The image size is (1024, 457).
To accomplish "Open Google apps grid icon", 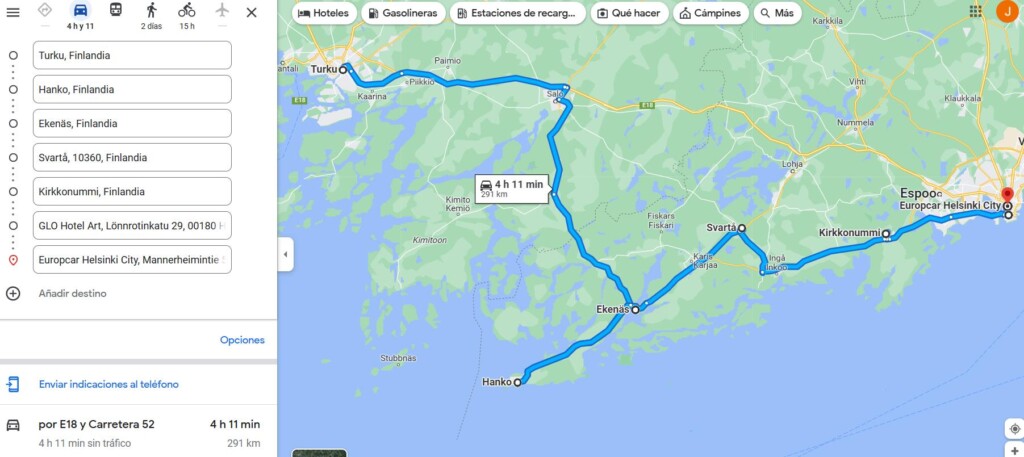I will pos(976,11).
